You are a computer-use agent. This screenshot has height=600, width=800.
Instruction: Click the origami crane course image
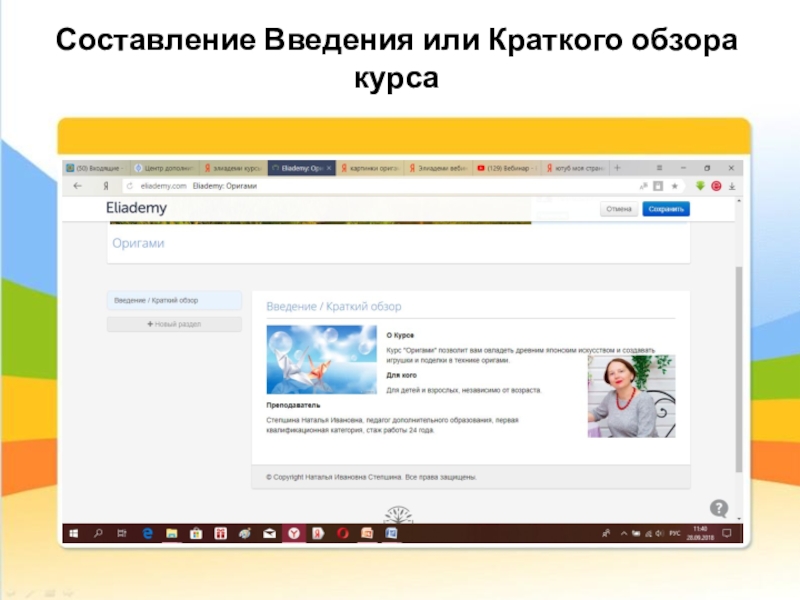click(321, 360)
